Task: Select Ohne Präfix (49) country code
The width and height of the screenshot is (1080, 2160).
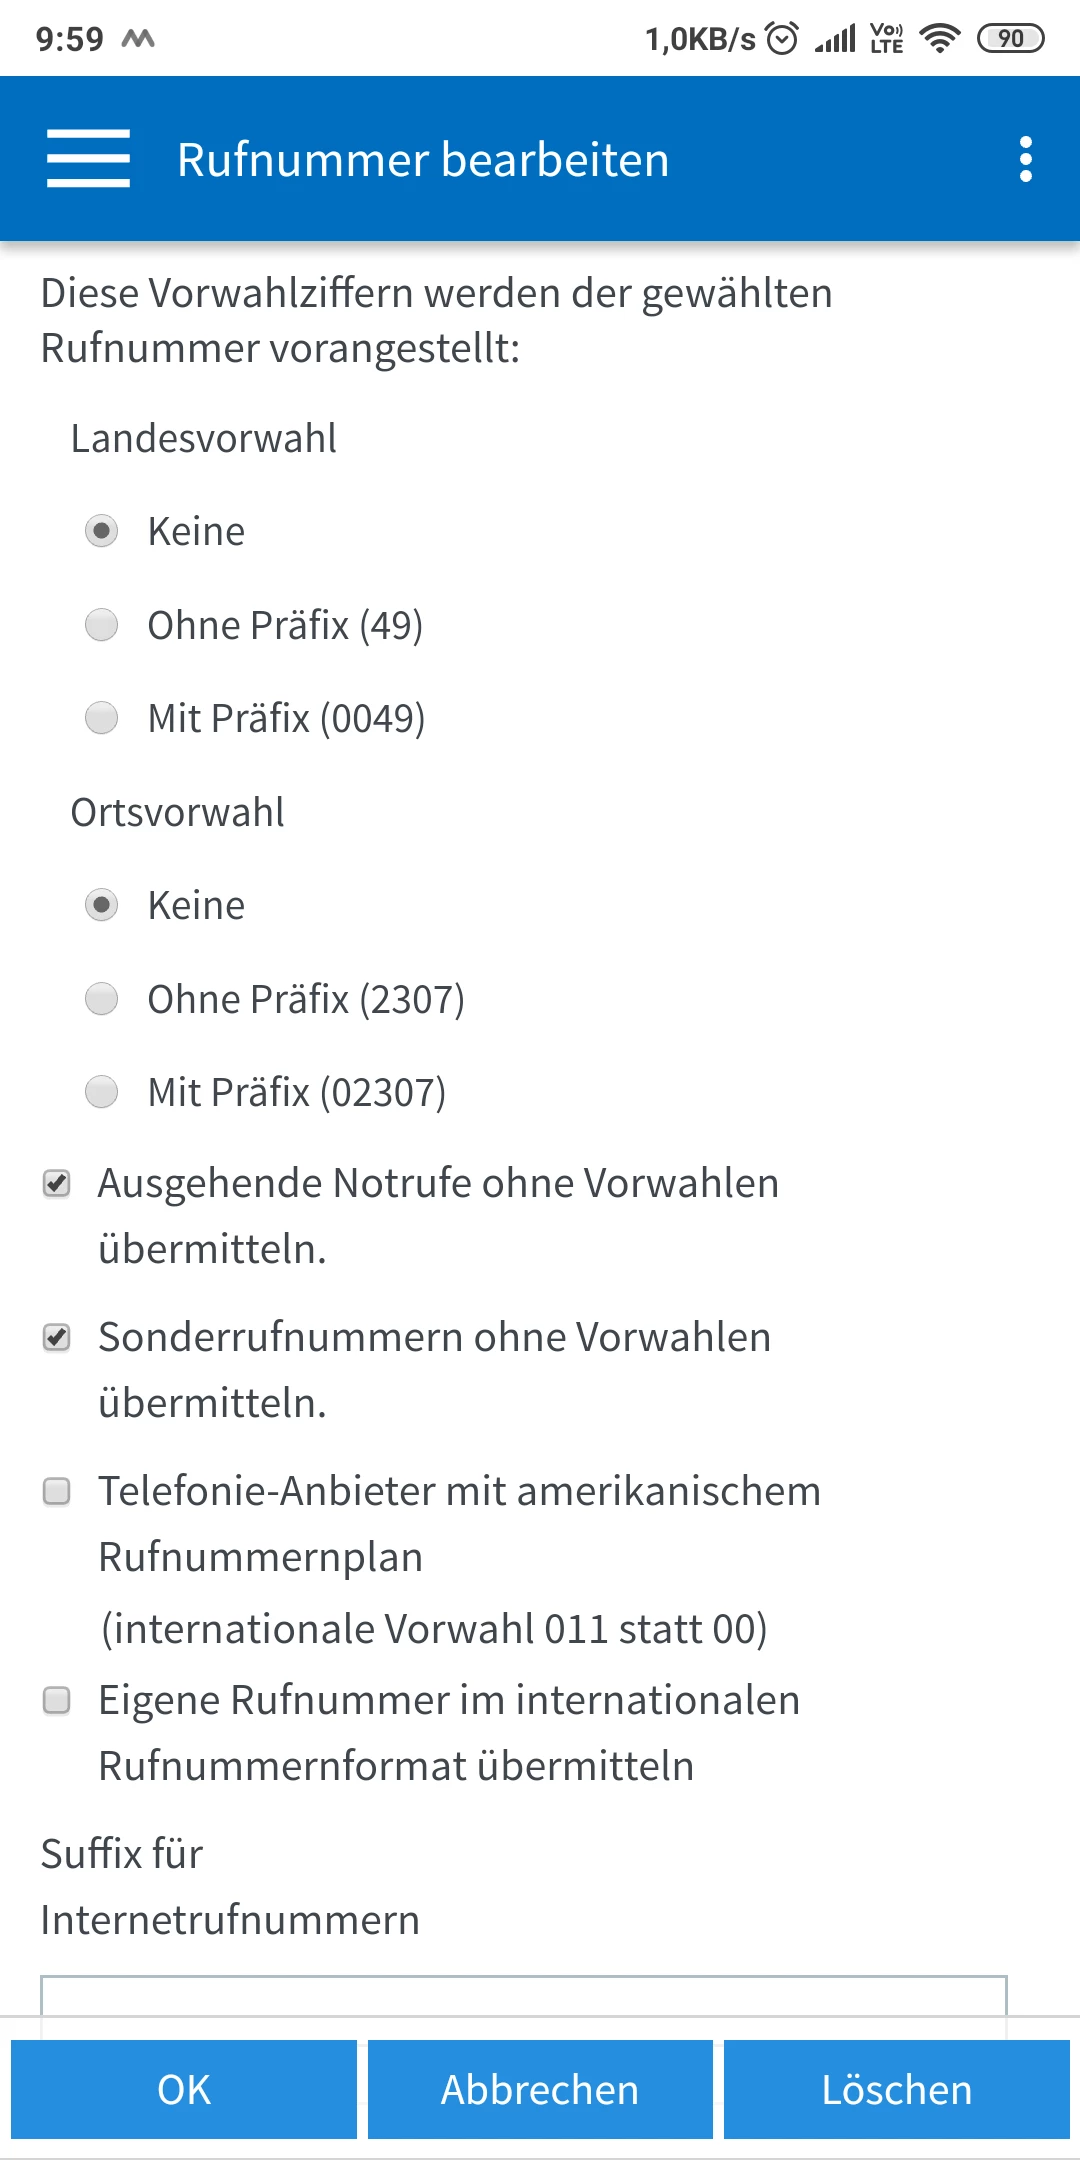Action: (102, 625)
